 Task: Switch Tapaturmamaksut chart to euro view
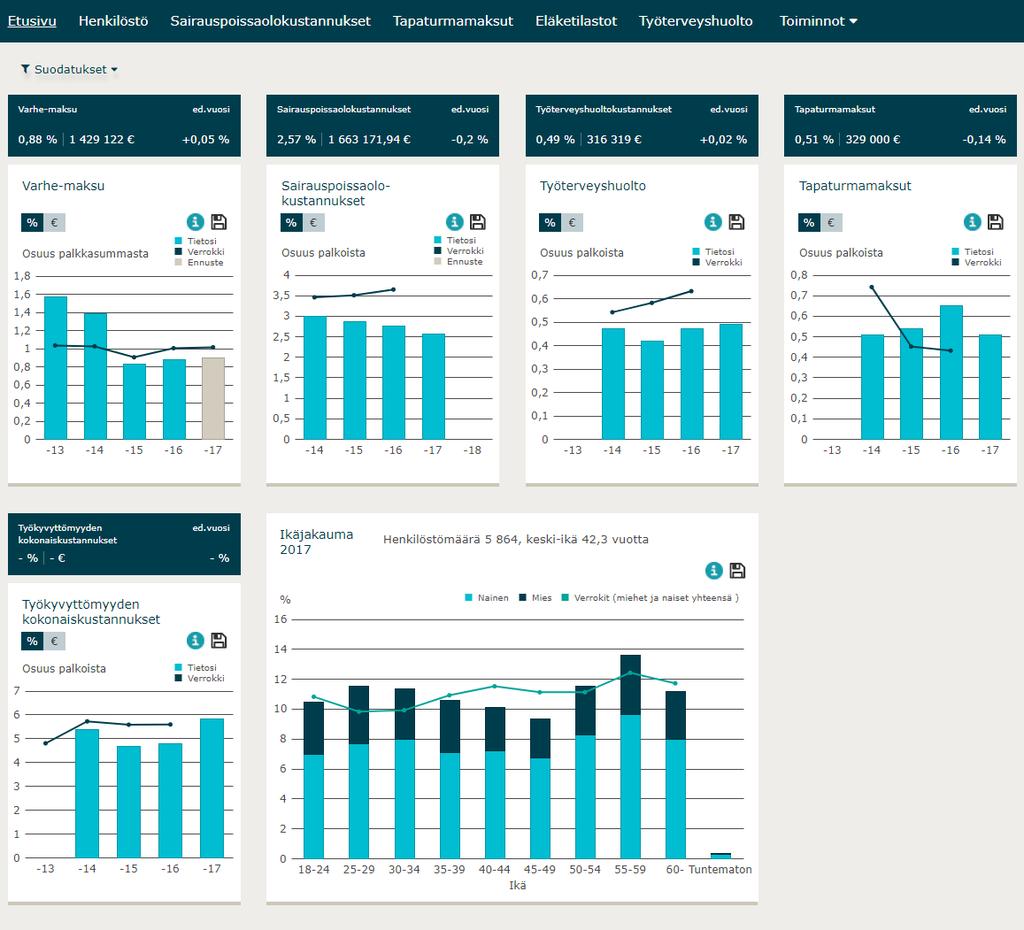pos(831,223)
